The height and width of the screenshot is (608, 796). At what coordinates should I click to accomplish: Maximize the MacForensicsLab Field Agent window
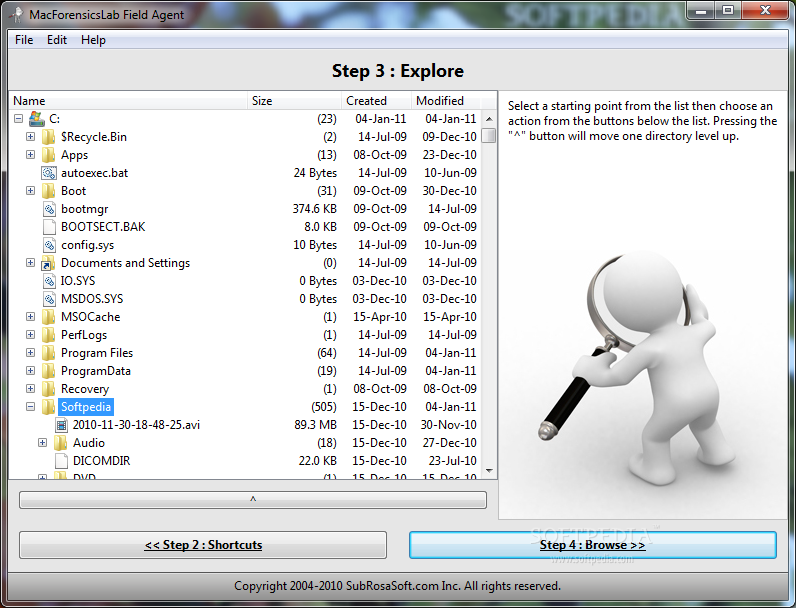tap(728, 10)
